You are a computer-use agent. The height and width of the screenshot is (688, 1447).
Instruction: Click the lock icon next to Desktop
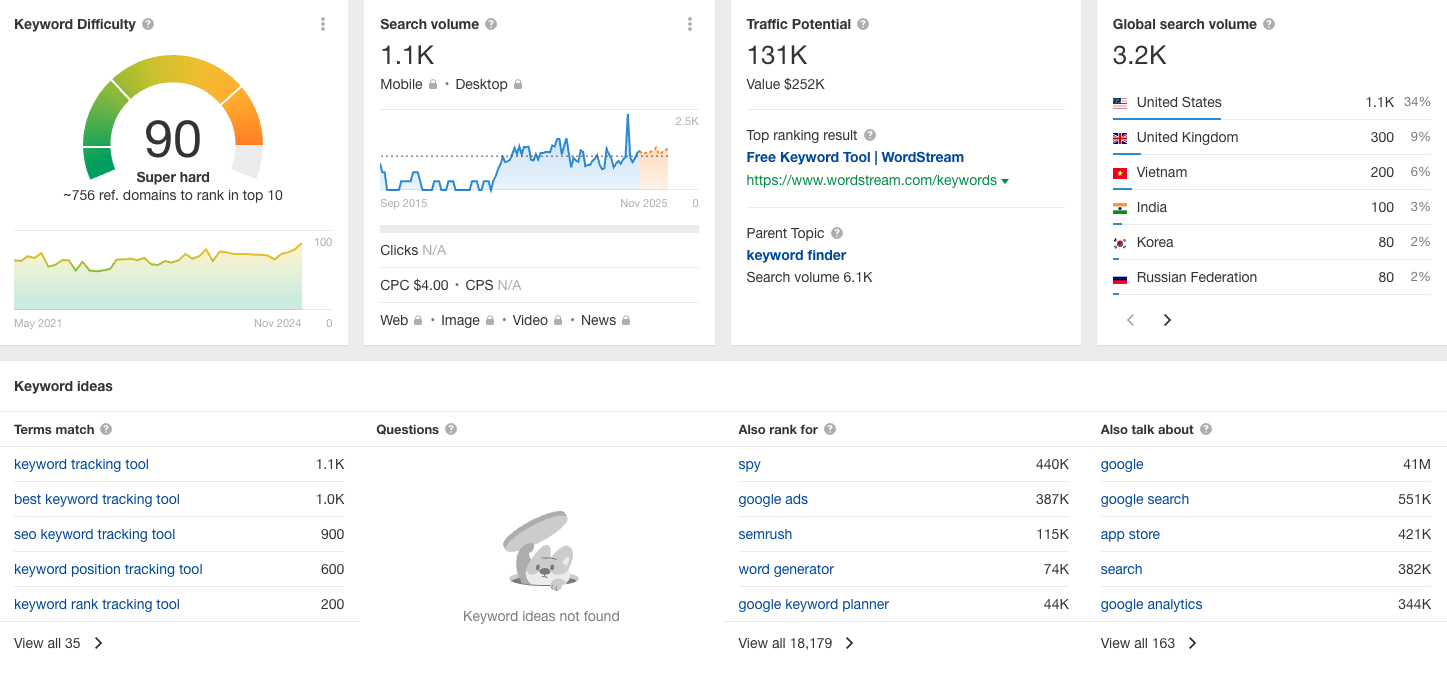coord(517,84)
